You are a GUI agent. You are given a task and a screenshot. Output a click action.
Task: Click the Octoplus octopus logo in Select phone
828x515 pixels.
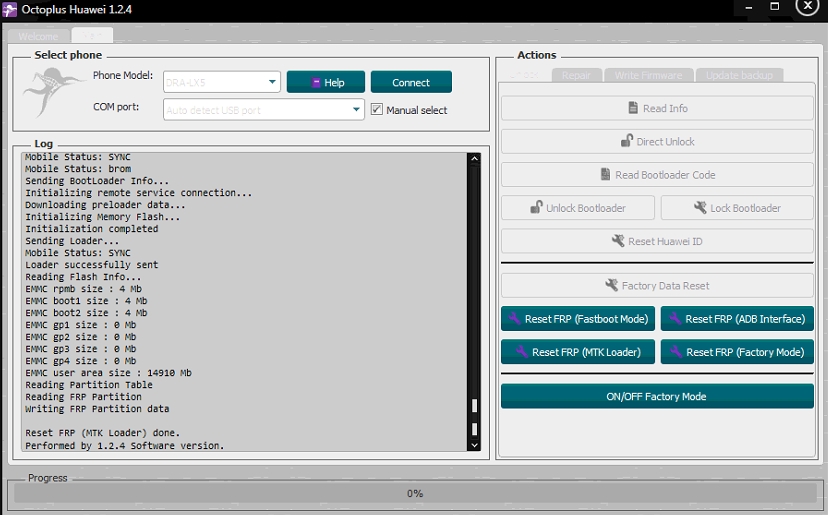[53, 92]
